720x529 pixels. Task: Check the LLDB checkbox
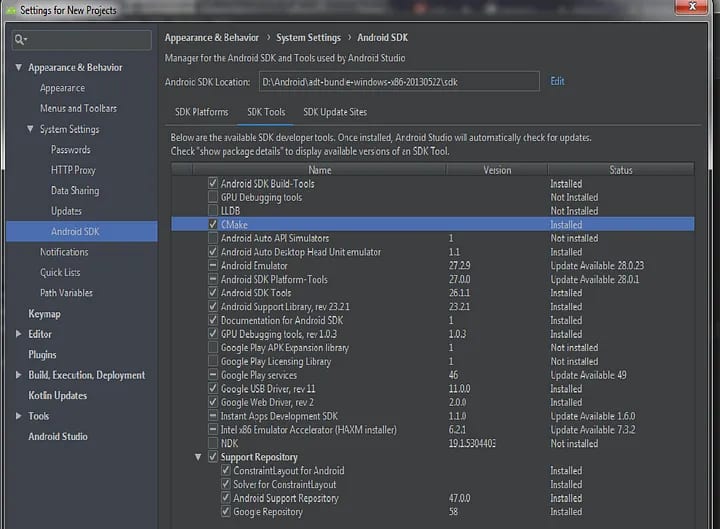(x=213, y=210)
